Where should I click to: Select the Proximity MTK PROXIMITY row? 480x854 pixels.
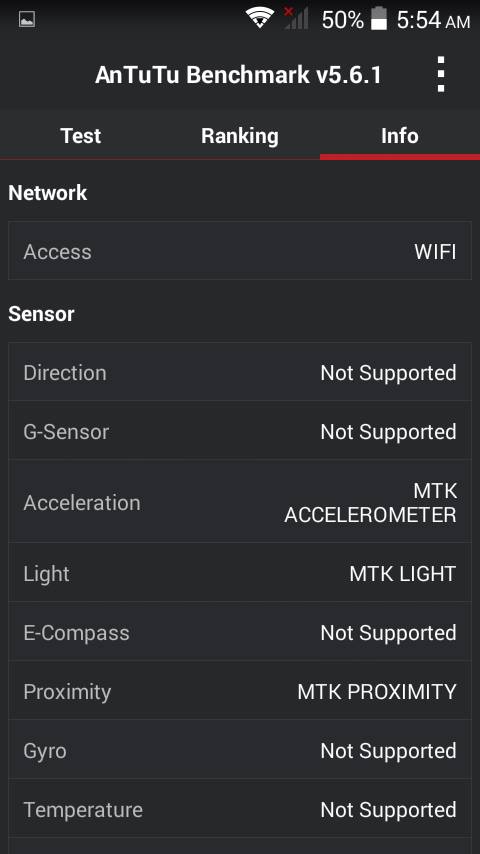pos(240,691)
